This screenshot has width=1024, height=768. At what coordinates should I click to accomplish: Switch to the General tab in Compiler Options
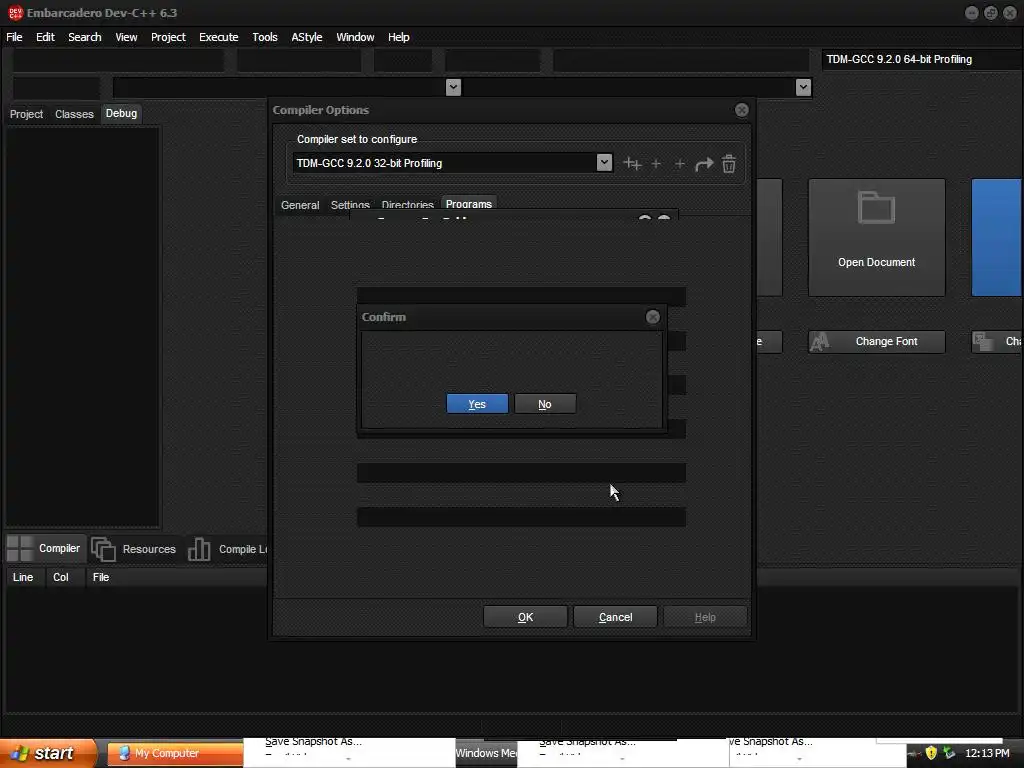coord(300,205)
